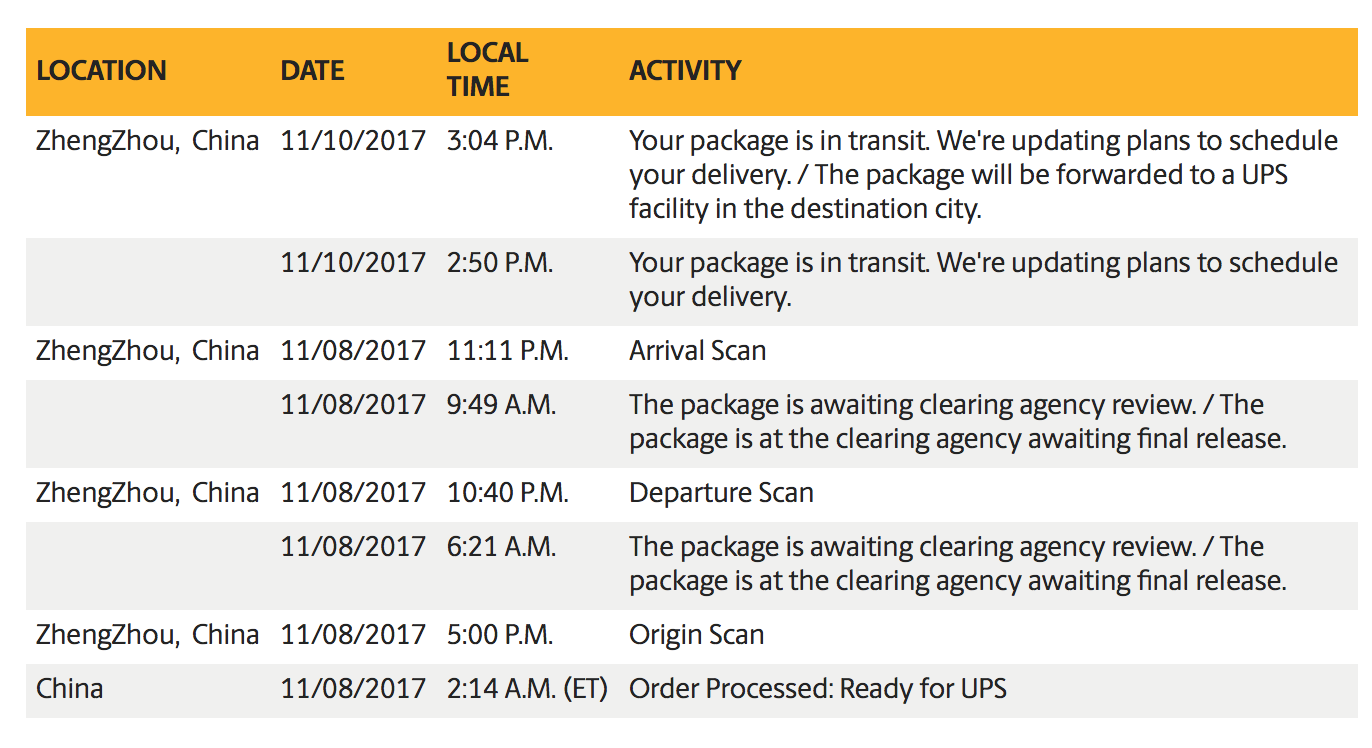The width and height of the screenshot is (1372, 748).
Task: Select the 2:50 P.M. time cell
Action: (500, 263)
